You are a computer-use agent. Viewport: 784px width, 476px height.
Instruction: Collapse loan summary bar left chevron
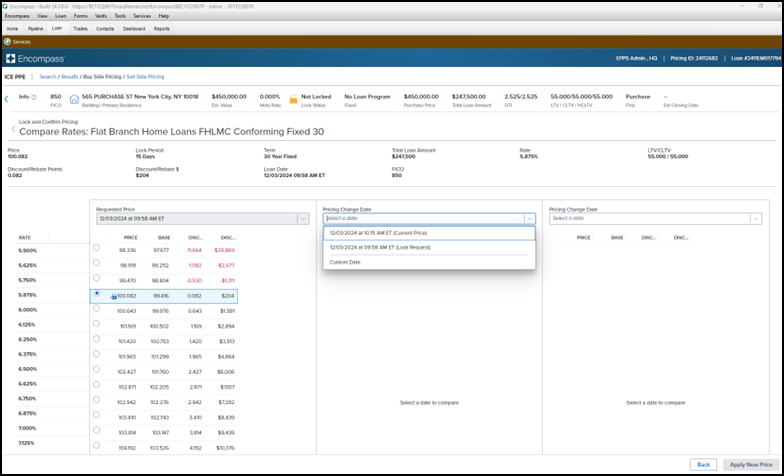[x=6, y=99]
